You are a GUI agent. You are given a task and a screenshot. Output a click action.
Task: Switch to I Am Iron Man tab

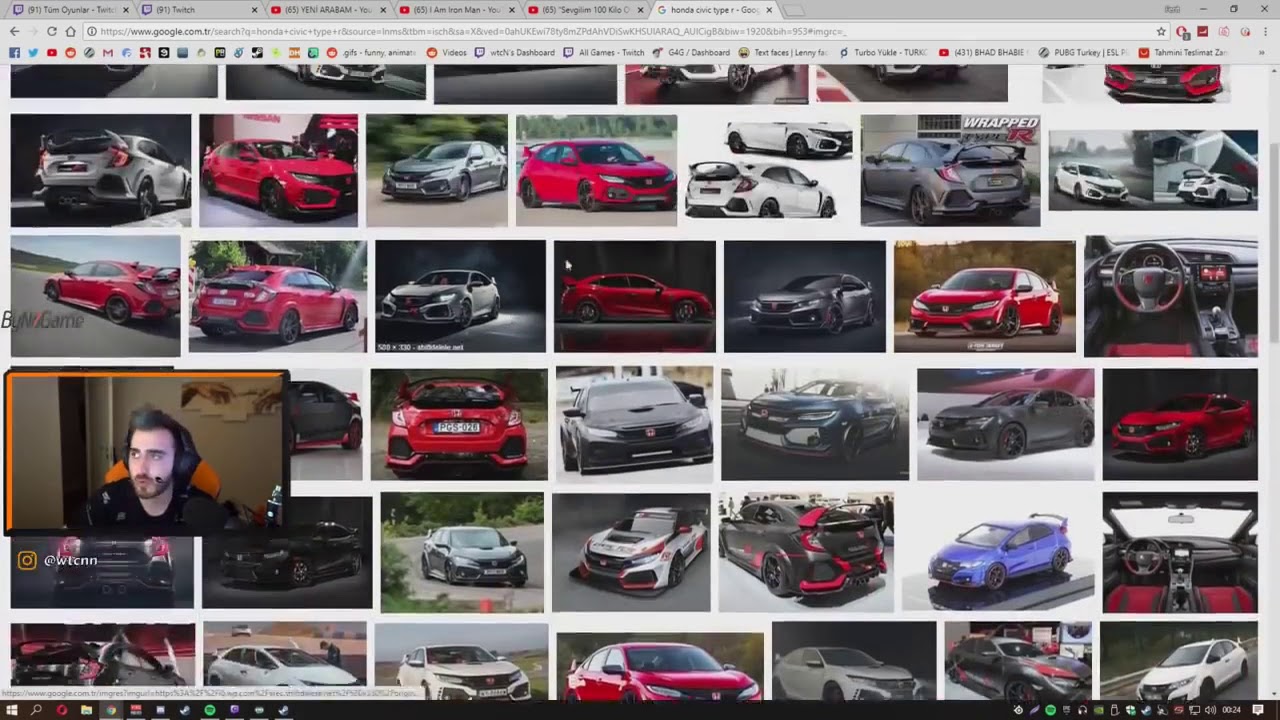click(x=454, y=10)
